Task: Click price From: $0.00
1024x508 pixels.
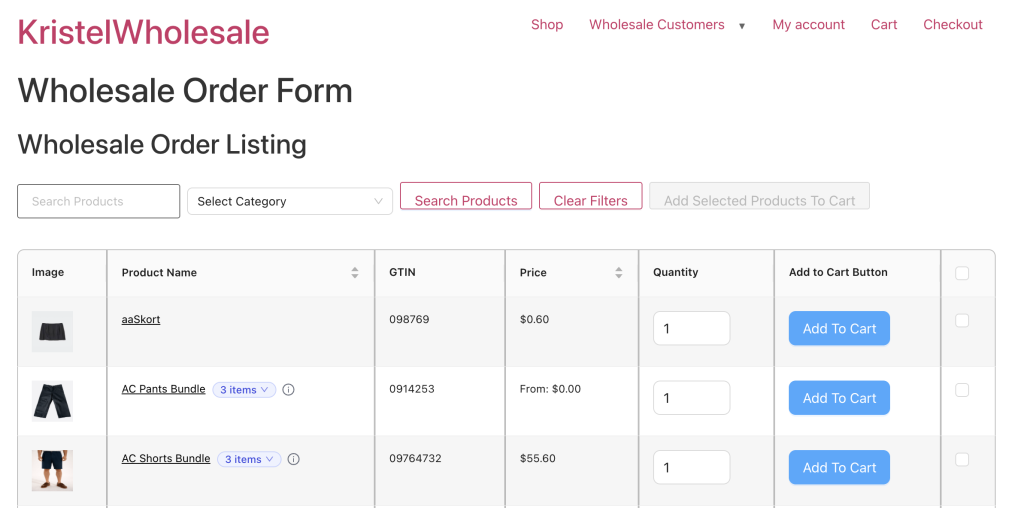Action: [x=550, y=389]
